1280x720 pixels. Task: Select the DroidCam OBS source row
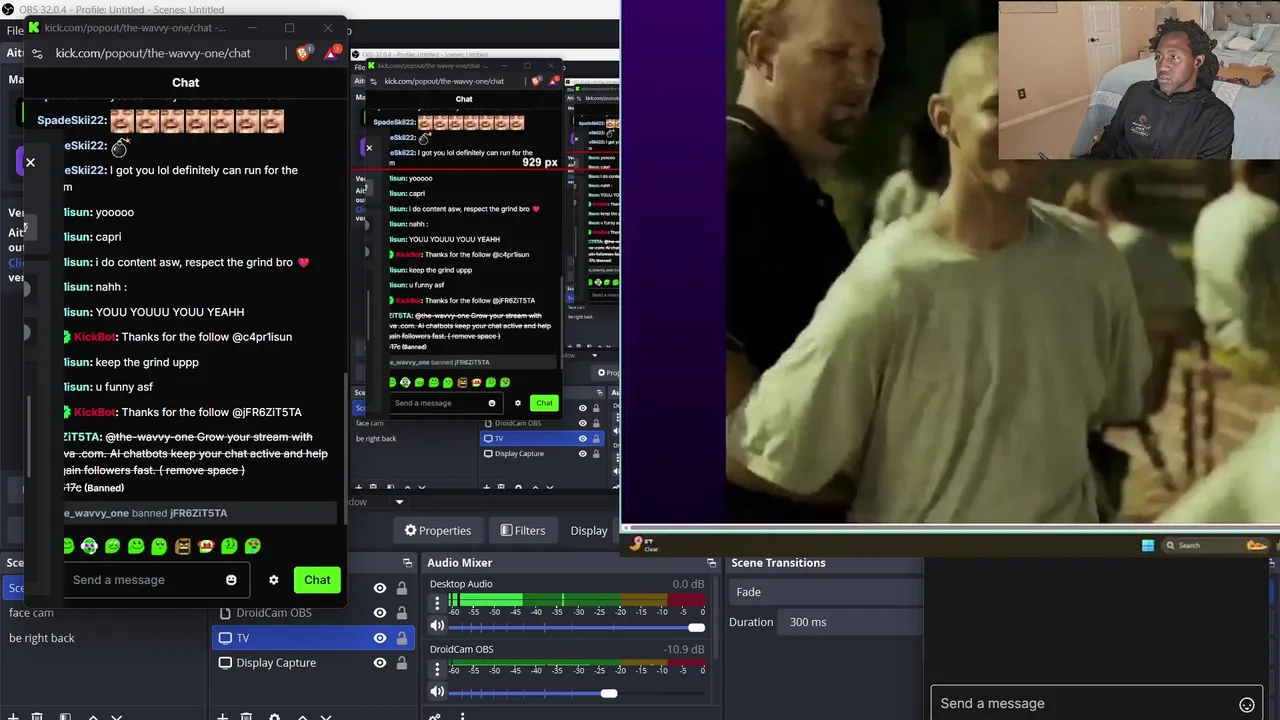point(314,613)
